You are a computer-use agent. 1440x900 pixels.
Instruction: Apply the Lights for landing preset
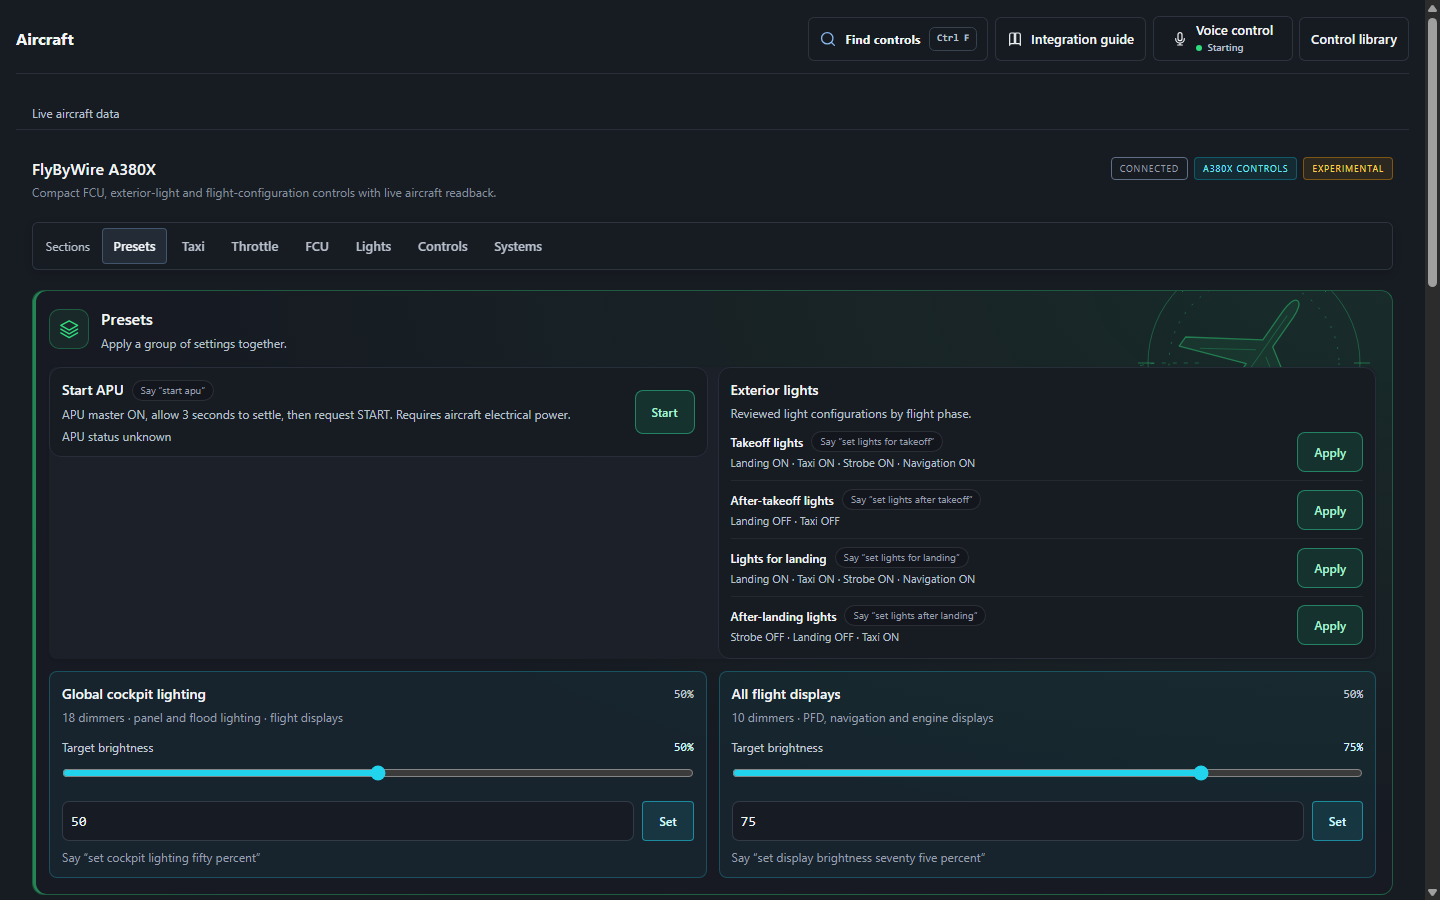click(x=1330, y=568)
